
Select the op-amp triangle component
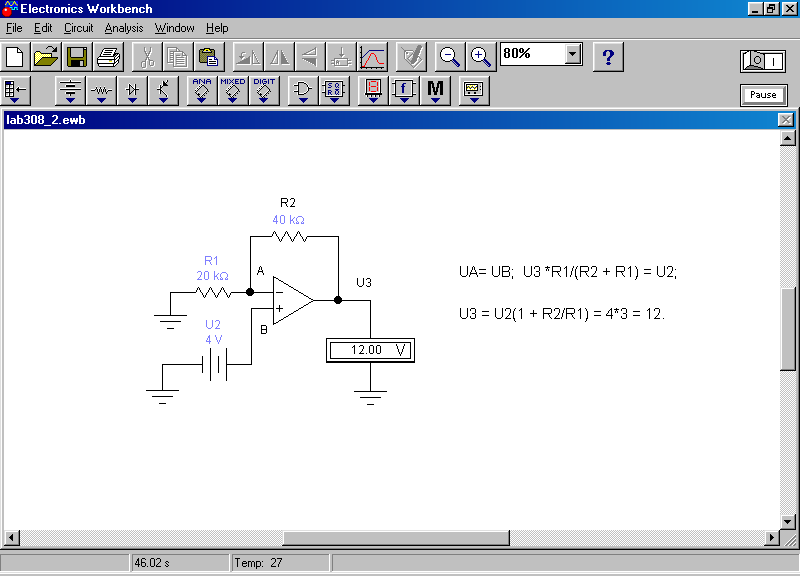click(293, 300)
